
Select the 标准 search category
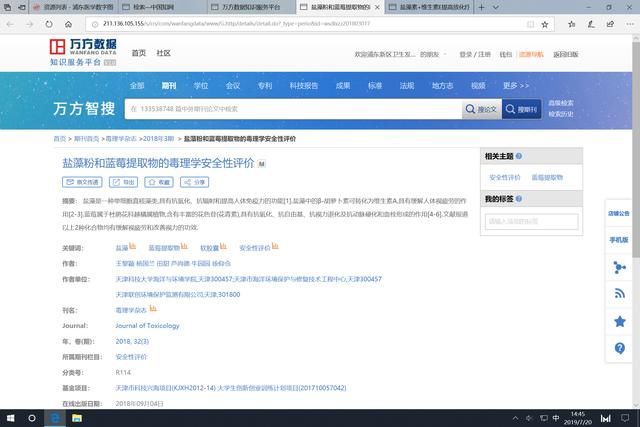[x=375, y=86]
